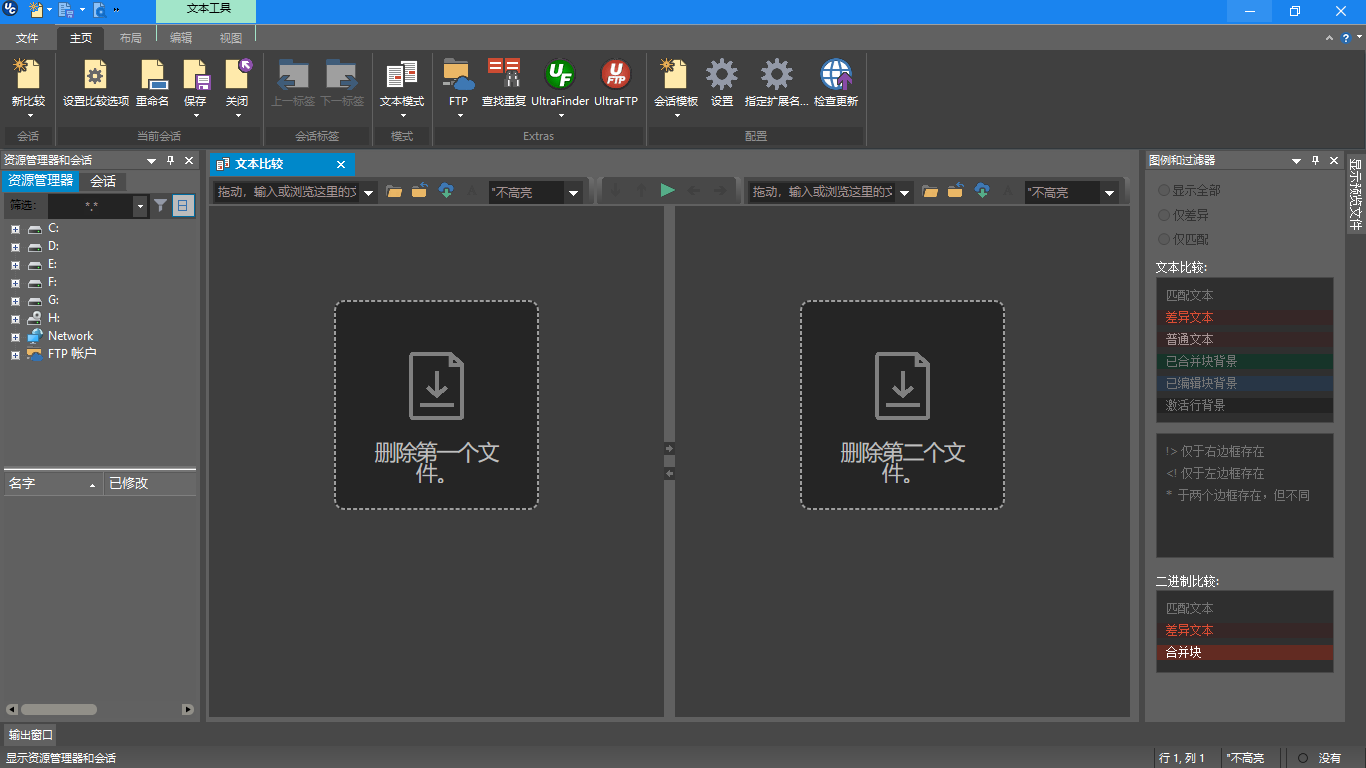This screenshot has width=1366, height=768.
Task: Go to 上一标签 previous session tab
Action: (x=293, y=82)
